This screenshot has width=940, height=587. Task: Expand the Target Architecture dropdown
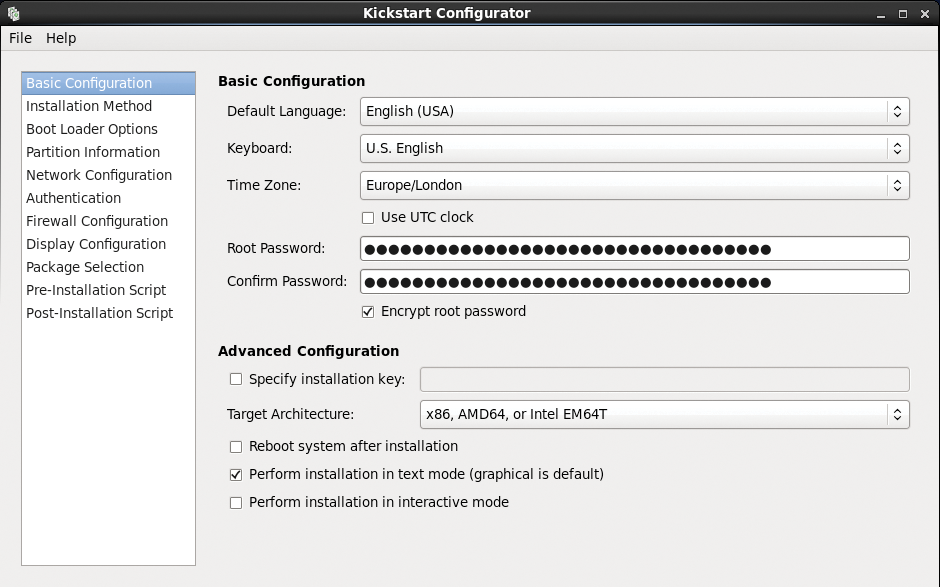(664, 414)
